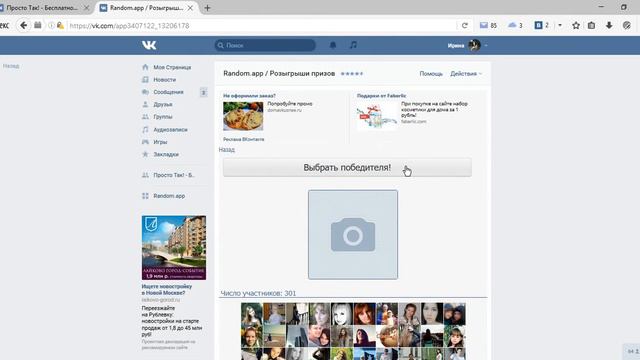Click the grid icon beside Random.app
The height and width of the screenshot is (360, 640).
coord(145,196)
